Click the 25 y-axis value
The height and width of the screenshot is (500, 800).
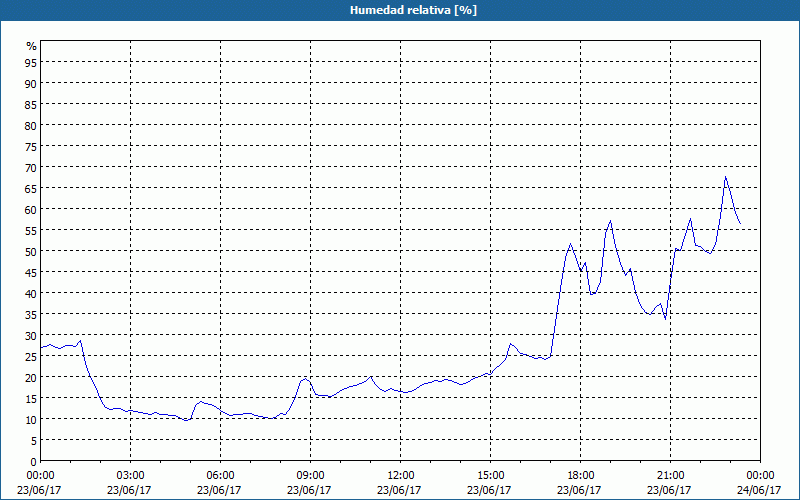coord(31,356)
